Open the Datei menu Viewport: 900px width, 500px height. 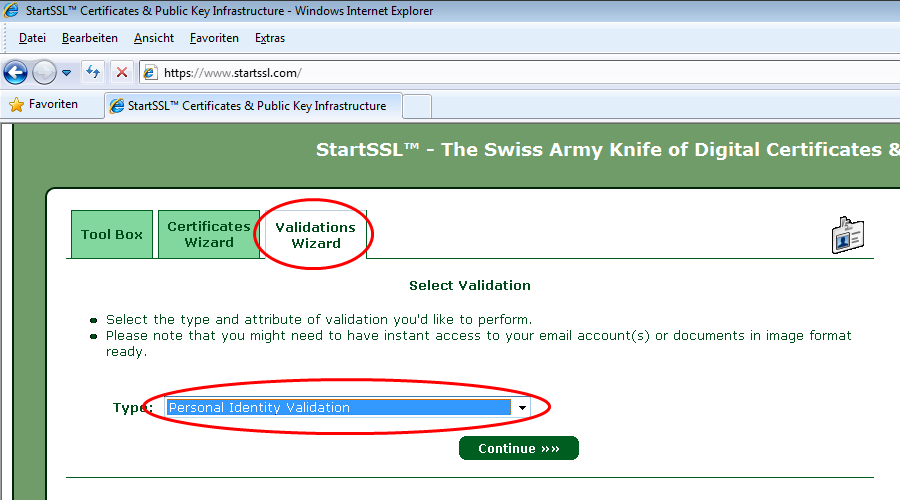pos(32,38)
